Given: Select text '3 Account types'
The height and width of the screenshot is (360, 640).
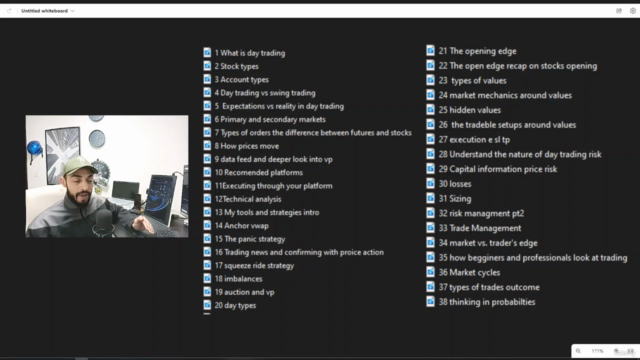Looking at the screenshot, I should pyautogui.click(x=242, y=79).
